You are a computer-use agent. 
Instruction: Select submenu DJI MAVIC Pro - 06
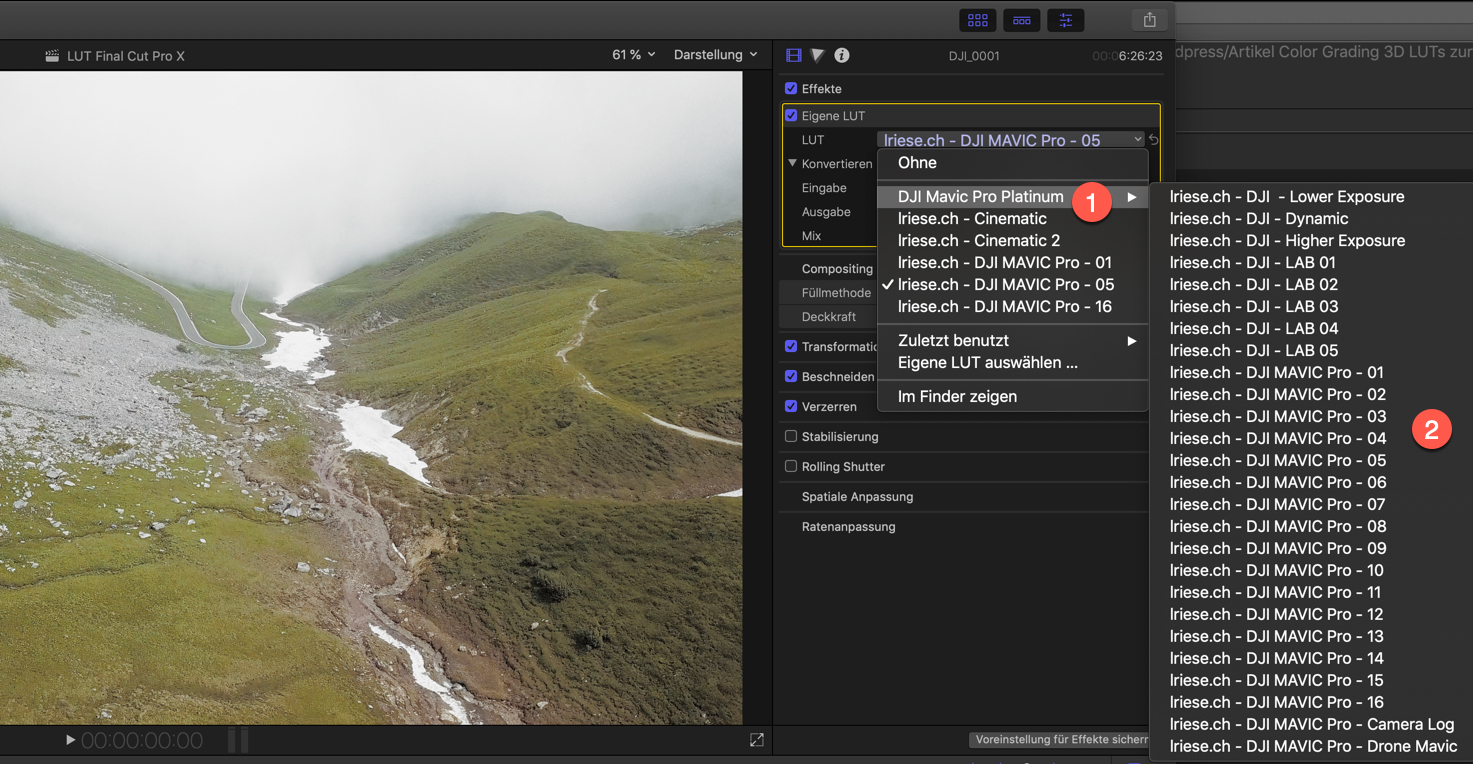(1311, 483)
